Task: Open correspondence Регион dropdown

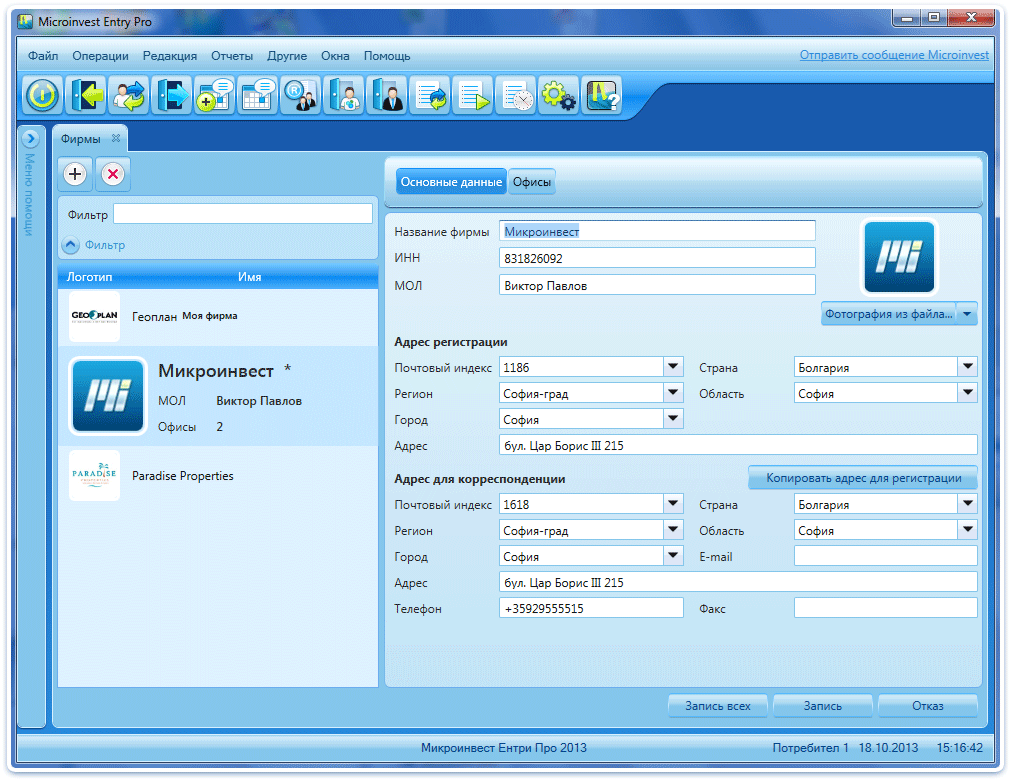Action: 673,530
